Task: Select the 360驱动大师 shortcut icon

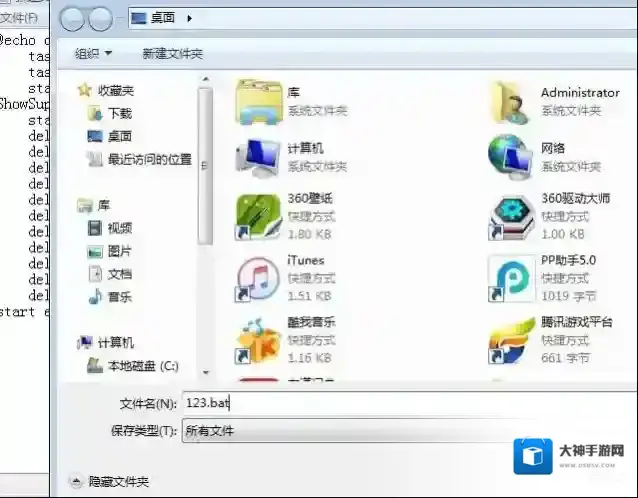Action: coord(511,217)
